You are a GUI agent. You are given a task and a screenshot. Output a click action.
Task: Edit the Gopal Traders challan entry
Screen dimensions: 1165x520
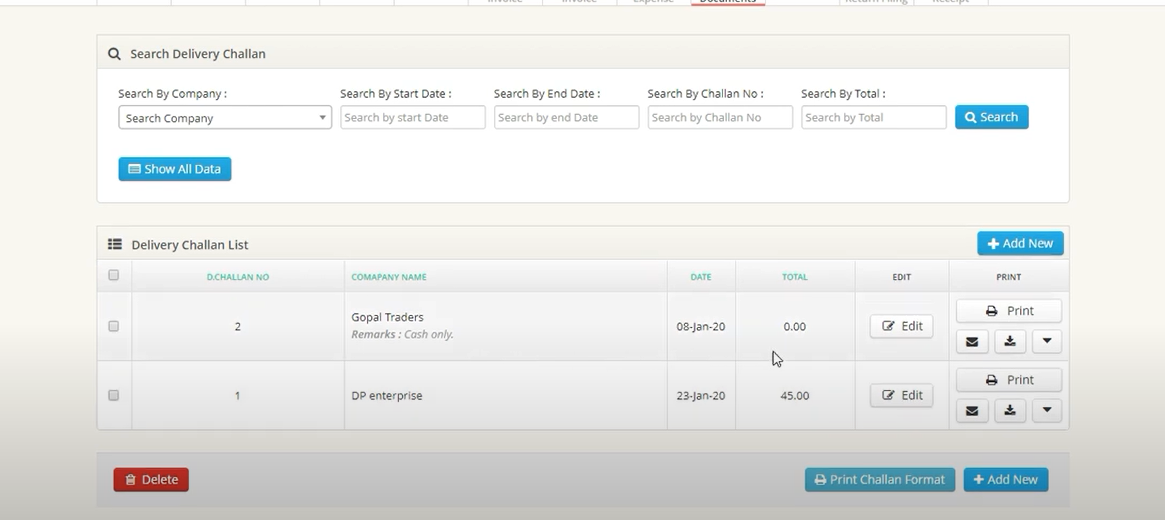(901, 326)
